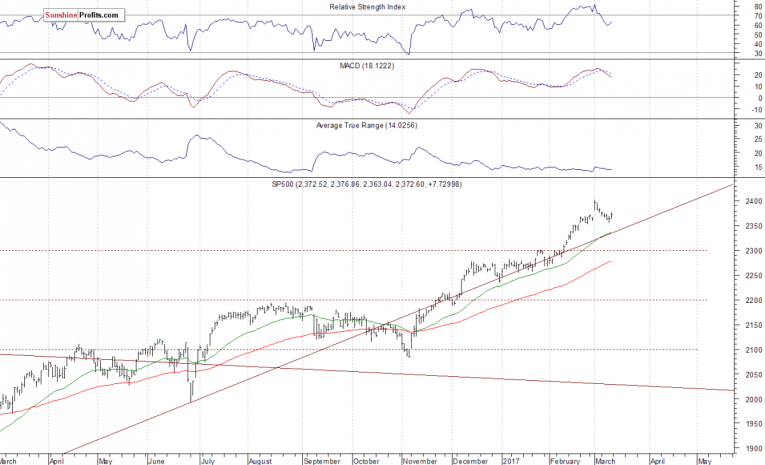Screen dimensions: 765x465
Task: Pick October on the time axis
Action: tap(366, 460)
